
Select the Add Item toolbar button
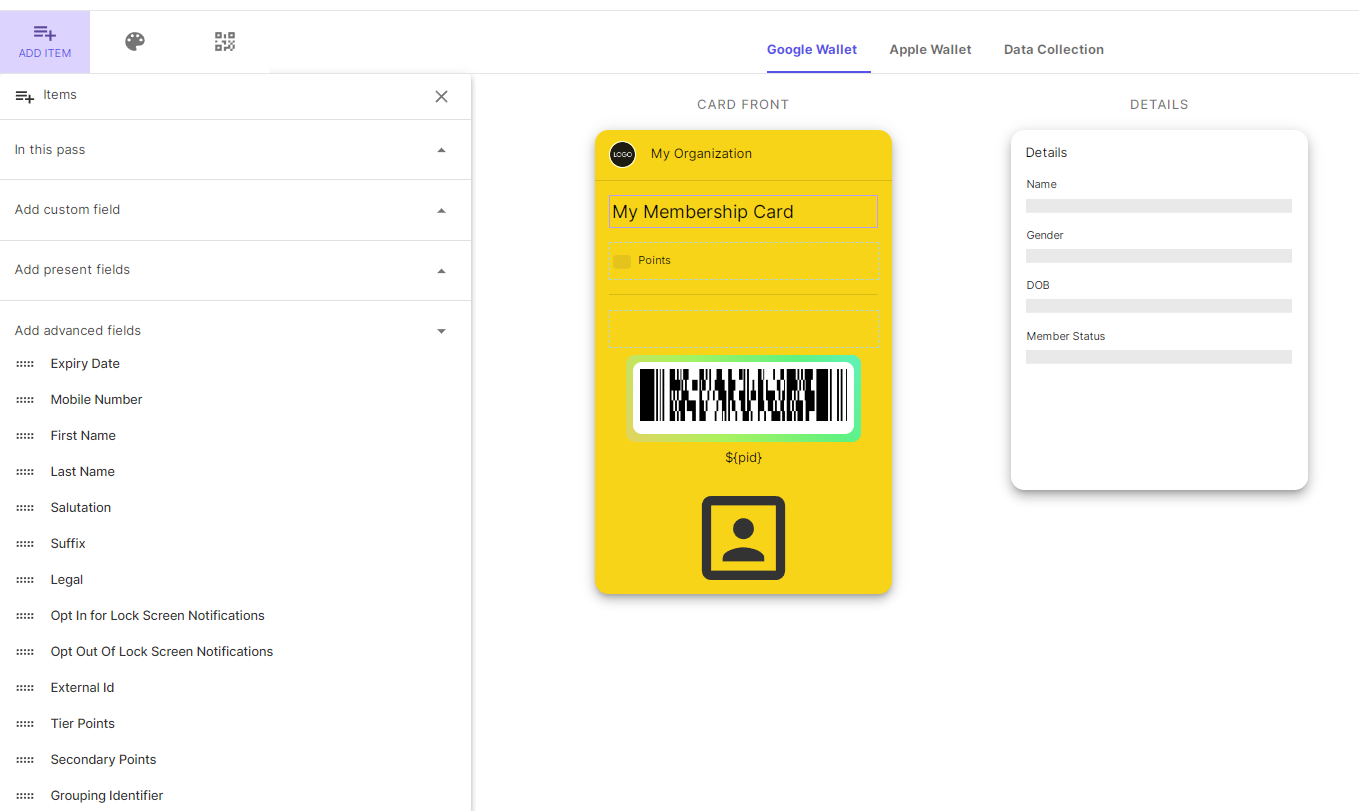[45, 42]
